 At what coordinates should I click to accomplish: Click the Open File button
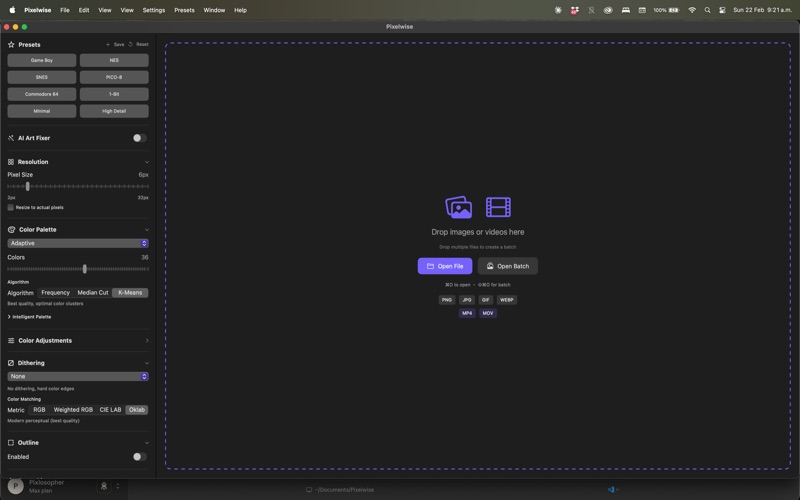click(445, 266)
